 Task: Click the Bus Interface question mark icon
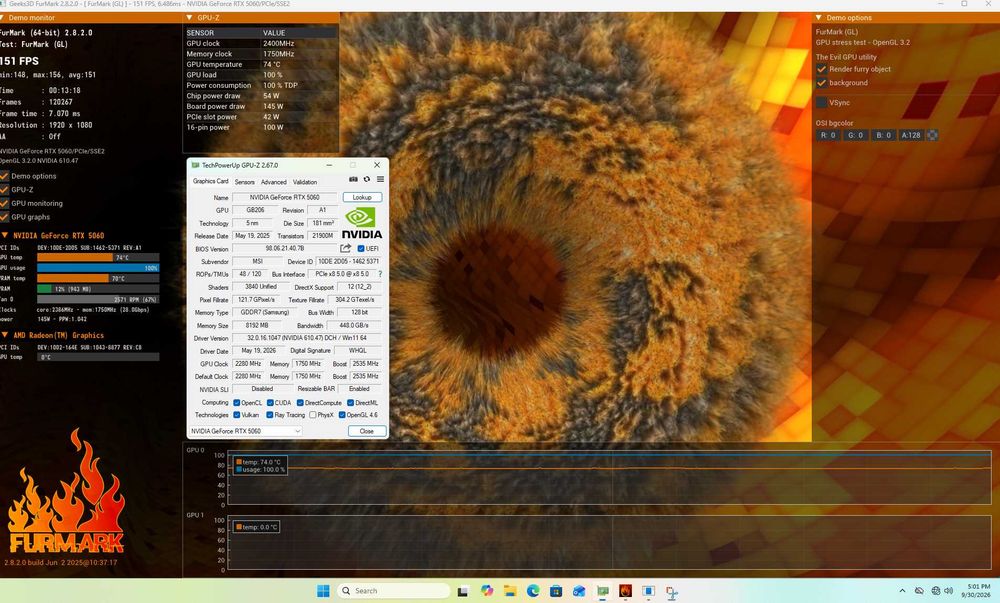[x=380, y=274]
